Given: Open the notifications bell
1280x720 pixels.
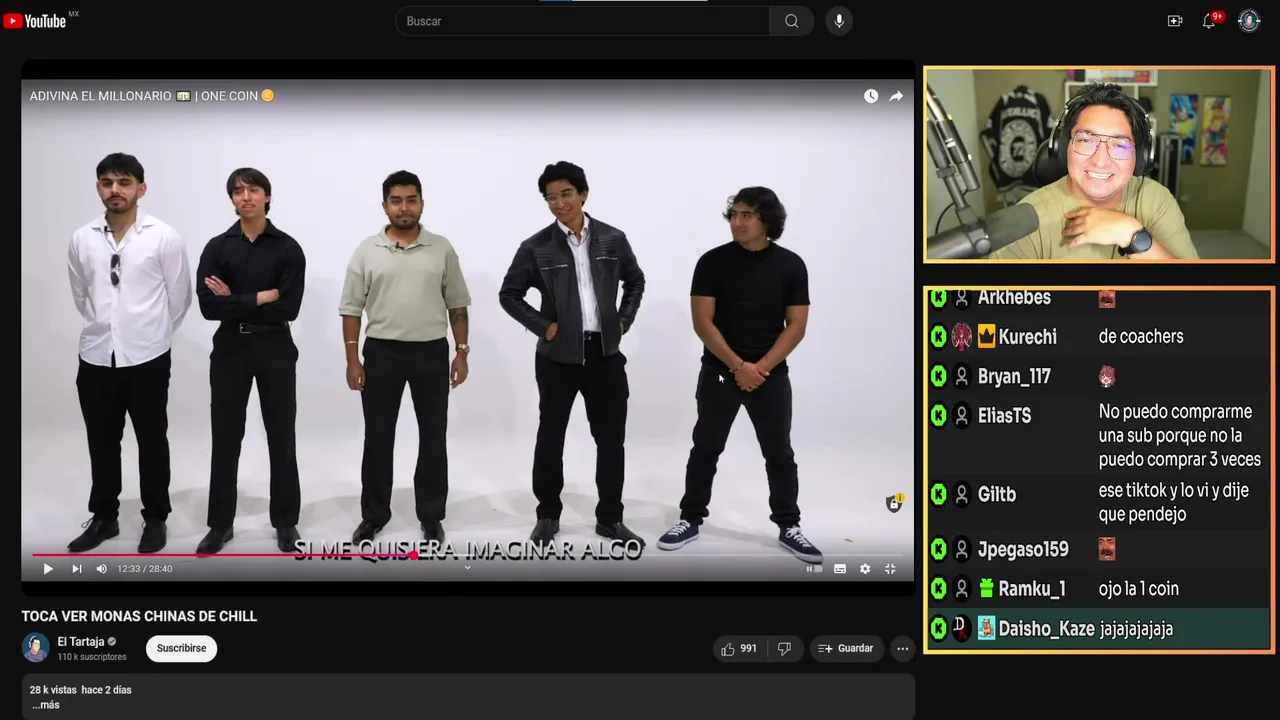Looking at the screenshot, I should pyautogui.click(x=1209, y=21).
